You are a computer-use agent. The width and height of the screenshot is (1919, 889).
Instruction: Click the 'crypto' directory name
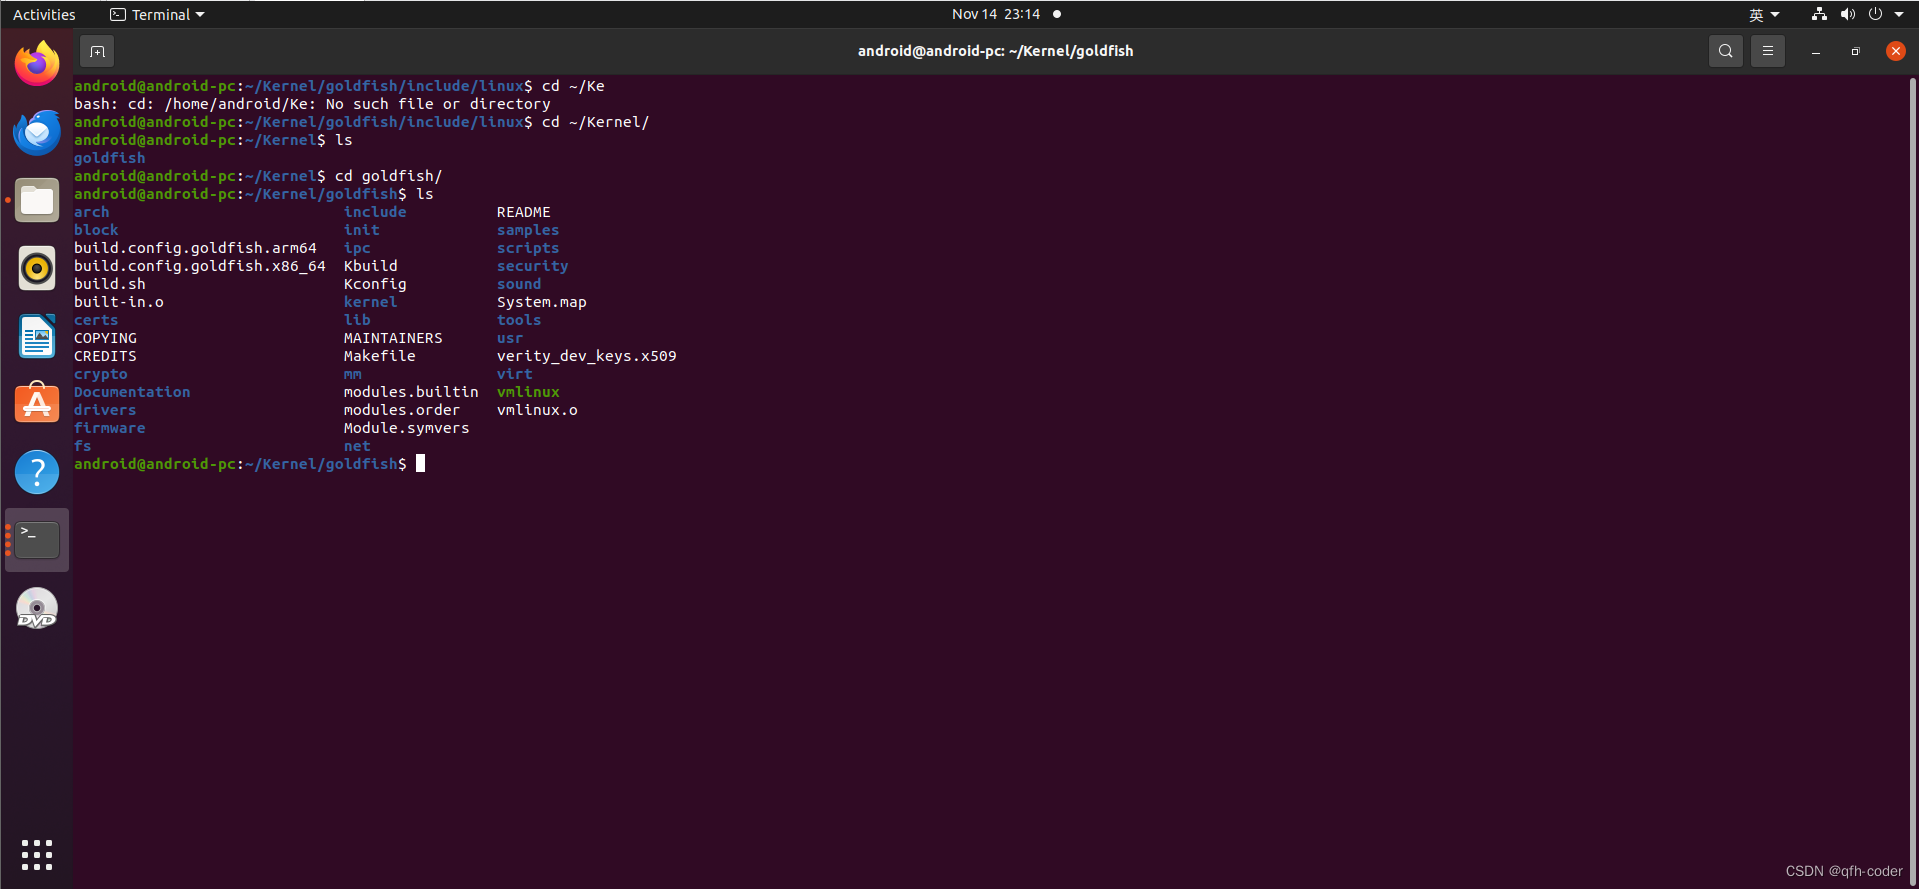tap(101, 374)
